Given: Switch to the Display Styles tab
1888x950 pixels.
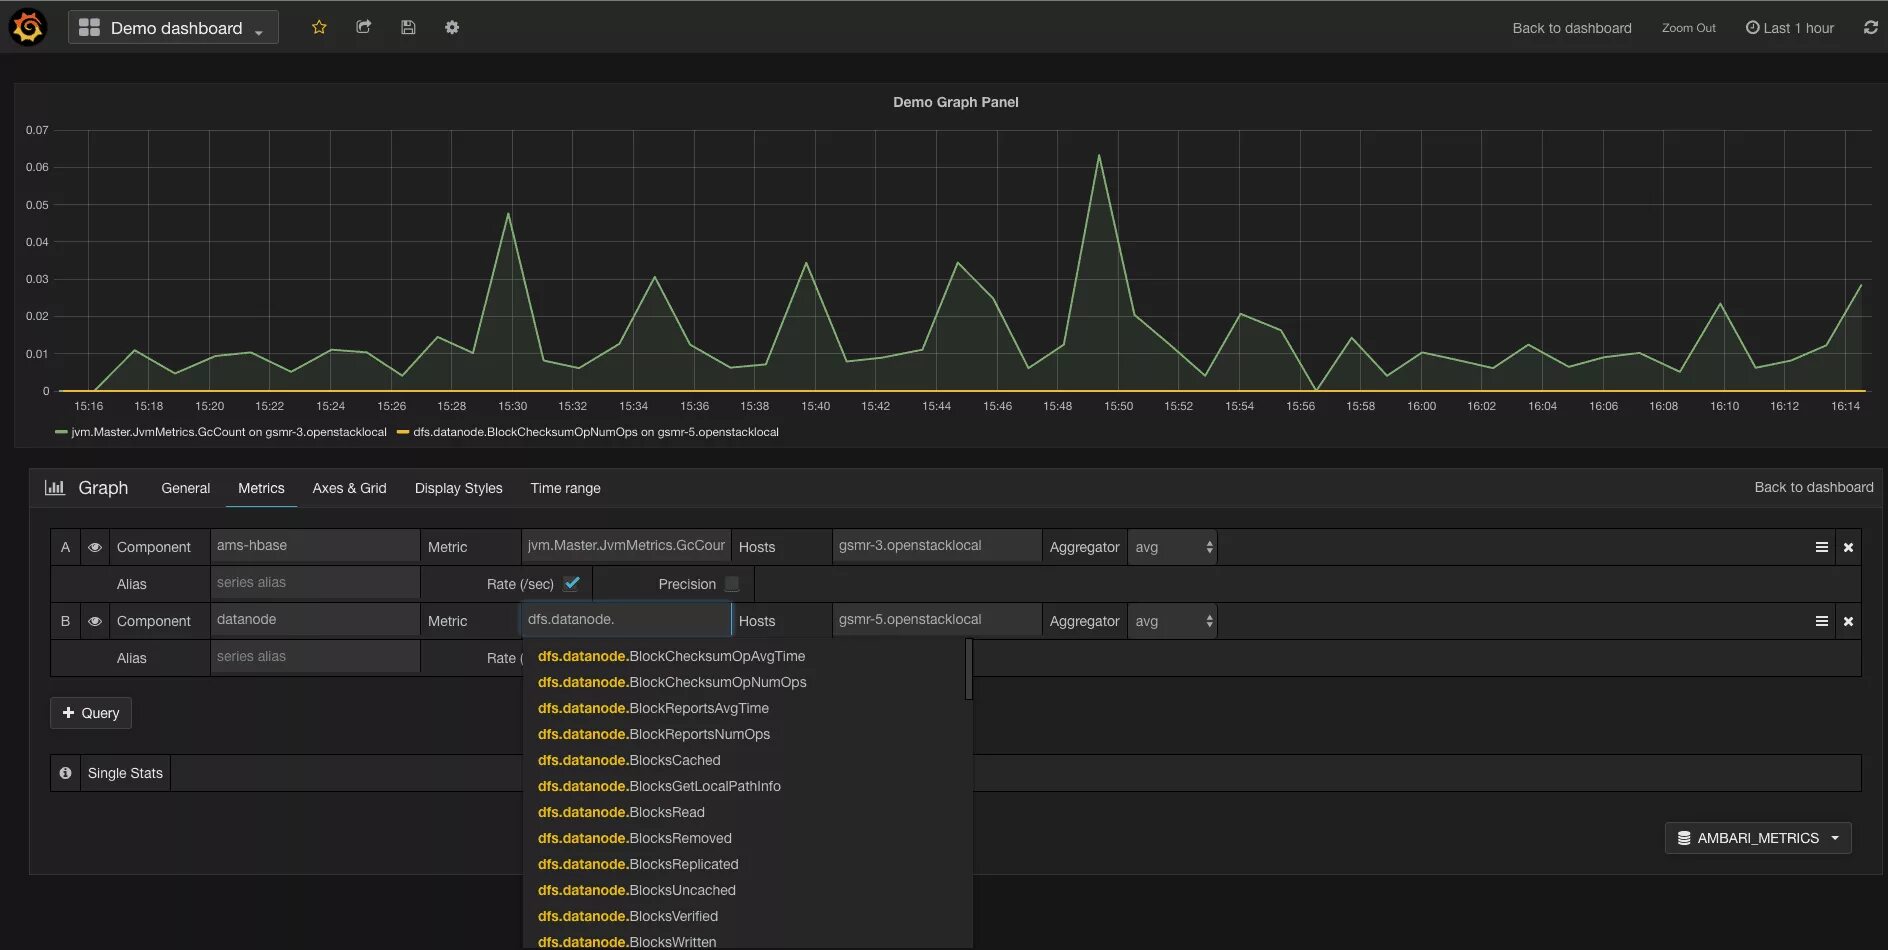Looking at the screenshot, I should [x=459, y=488].
